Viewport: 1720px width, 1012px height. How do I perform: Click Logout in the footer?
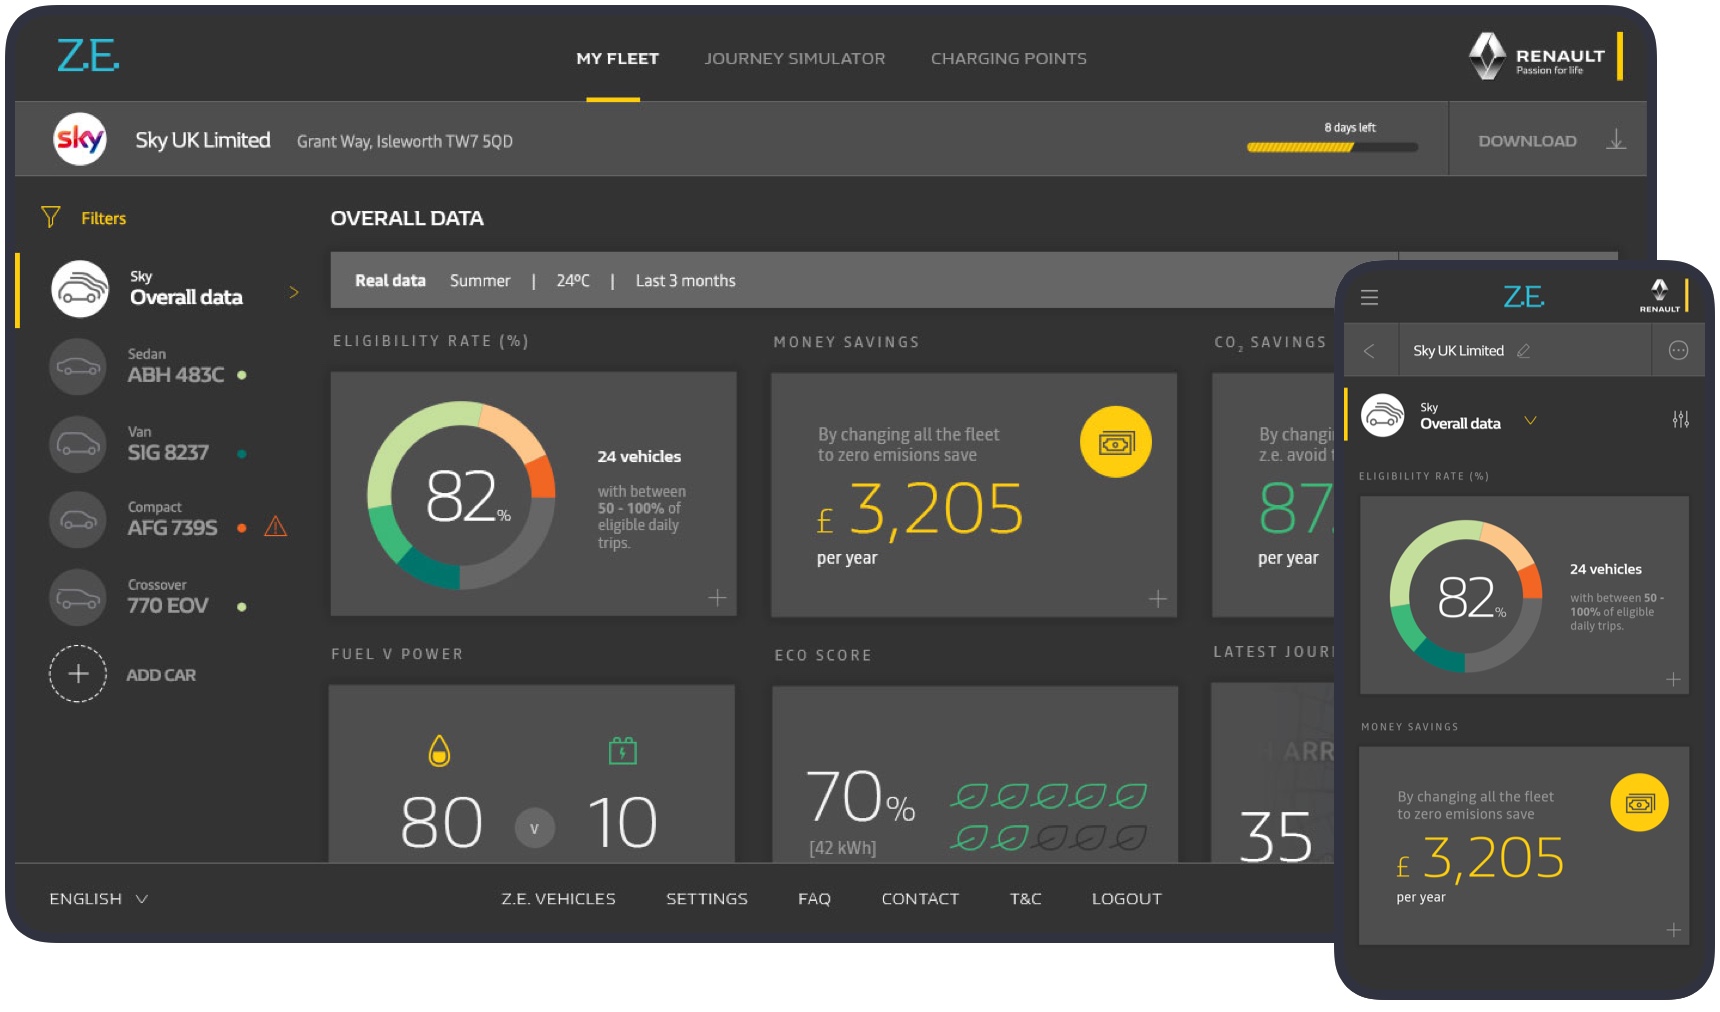click(1126, 899)
